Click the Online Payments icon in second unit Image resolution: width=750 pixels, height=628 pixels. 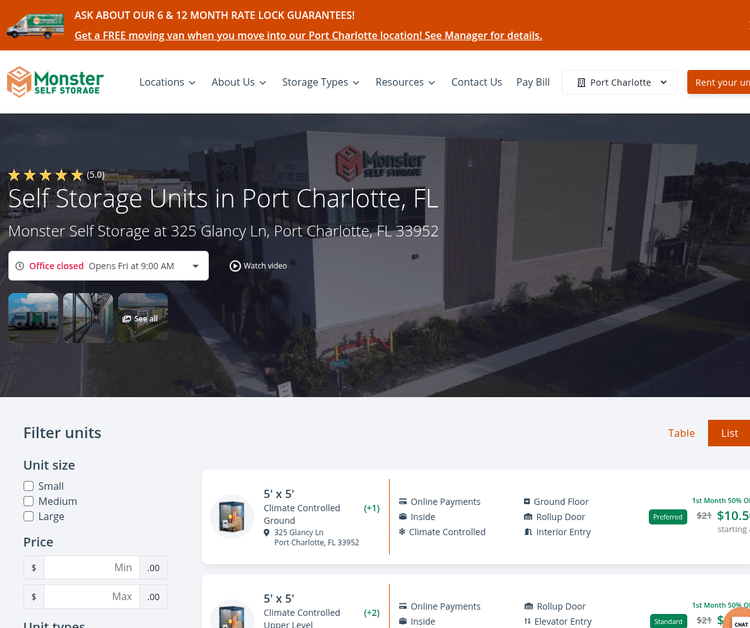(x=403, y=606)
